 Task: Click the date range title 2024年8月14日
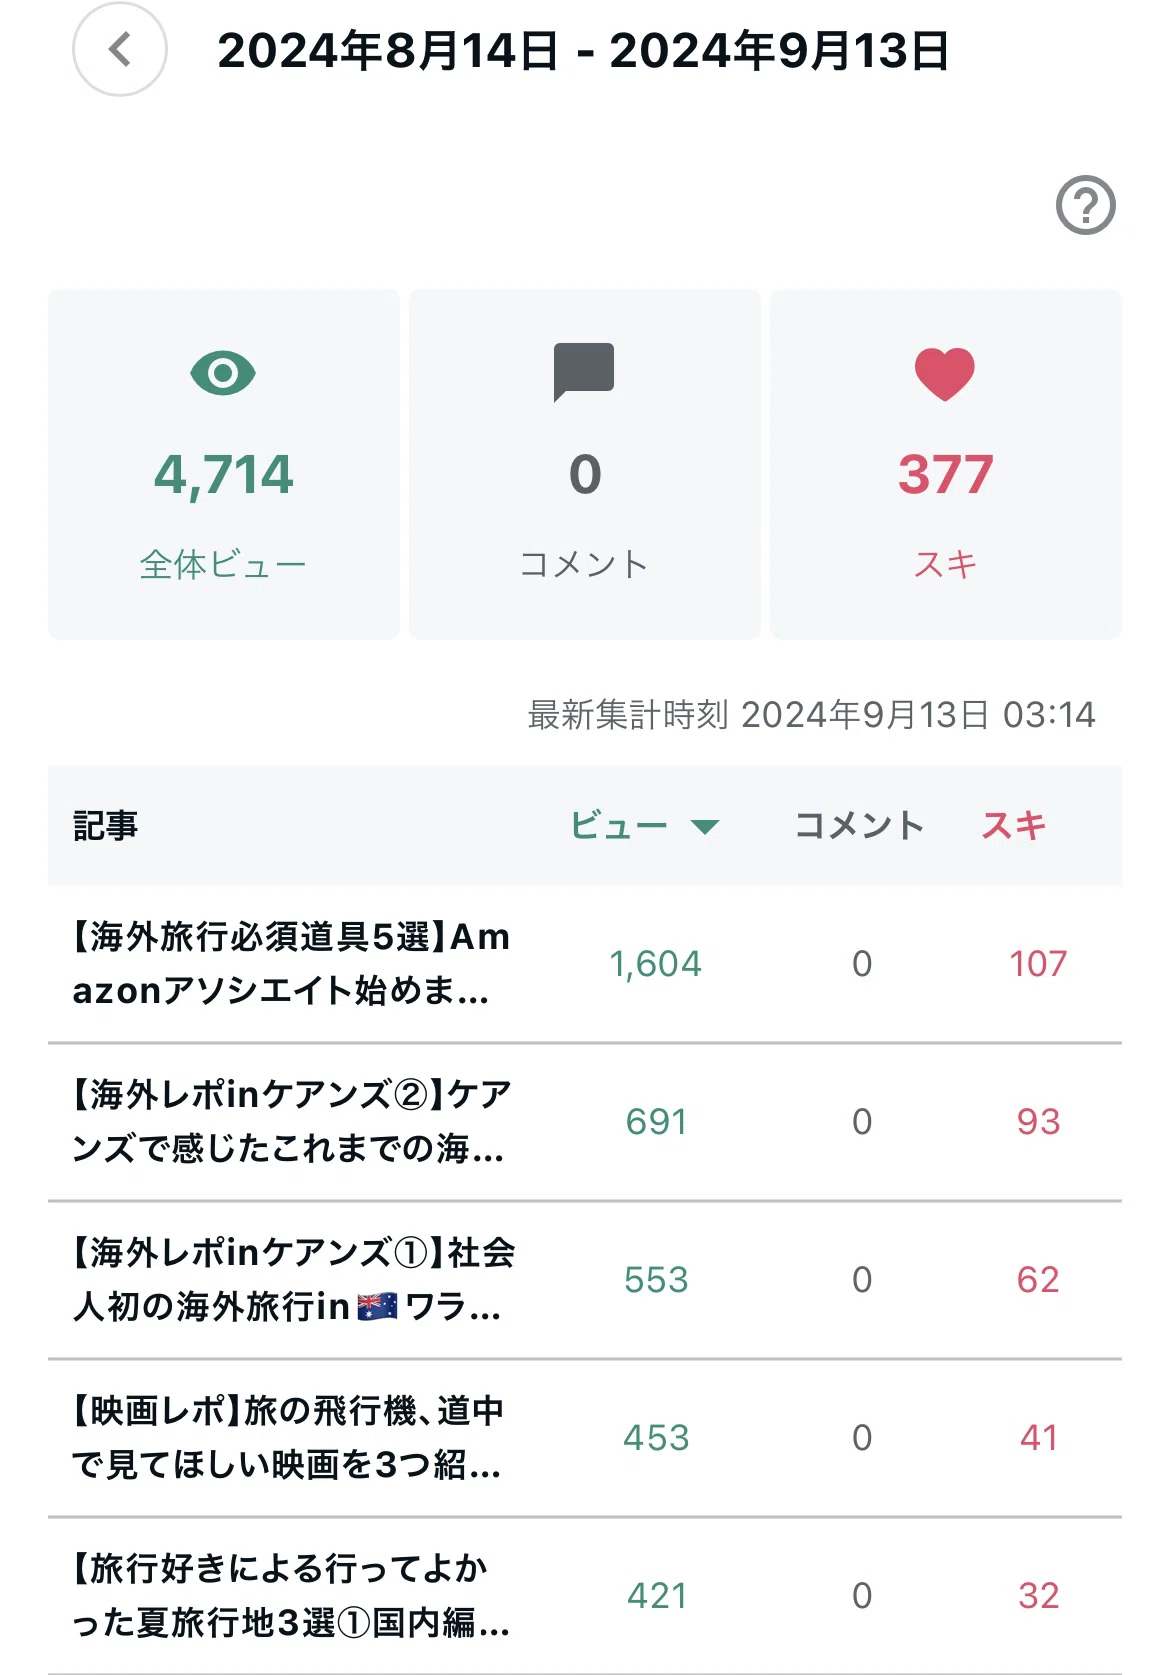(x=388, y=51)
